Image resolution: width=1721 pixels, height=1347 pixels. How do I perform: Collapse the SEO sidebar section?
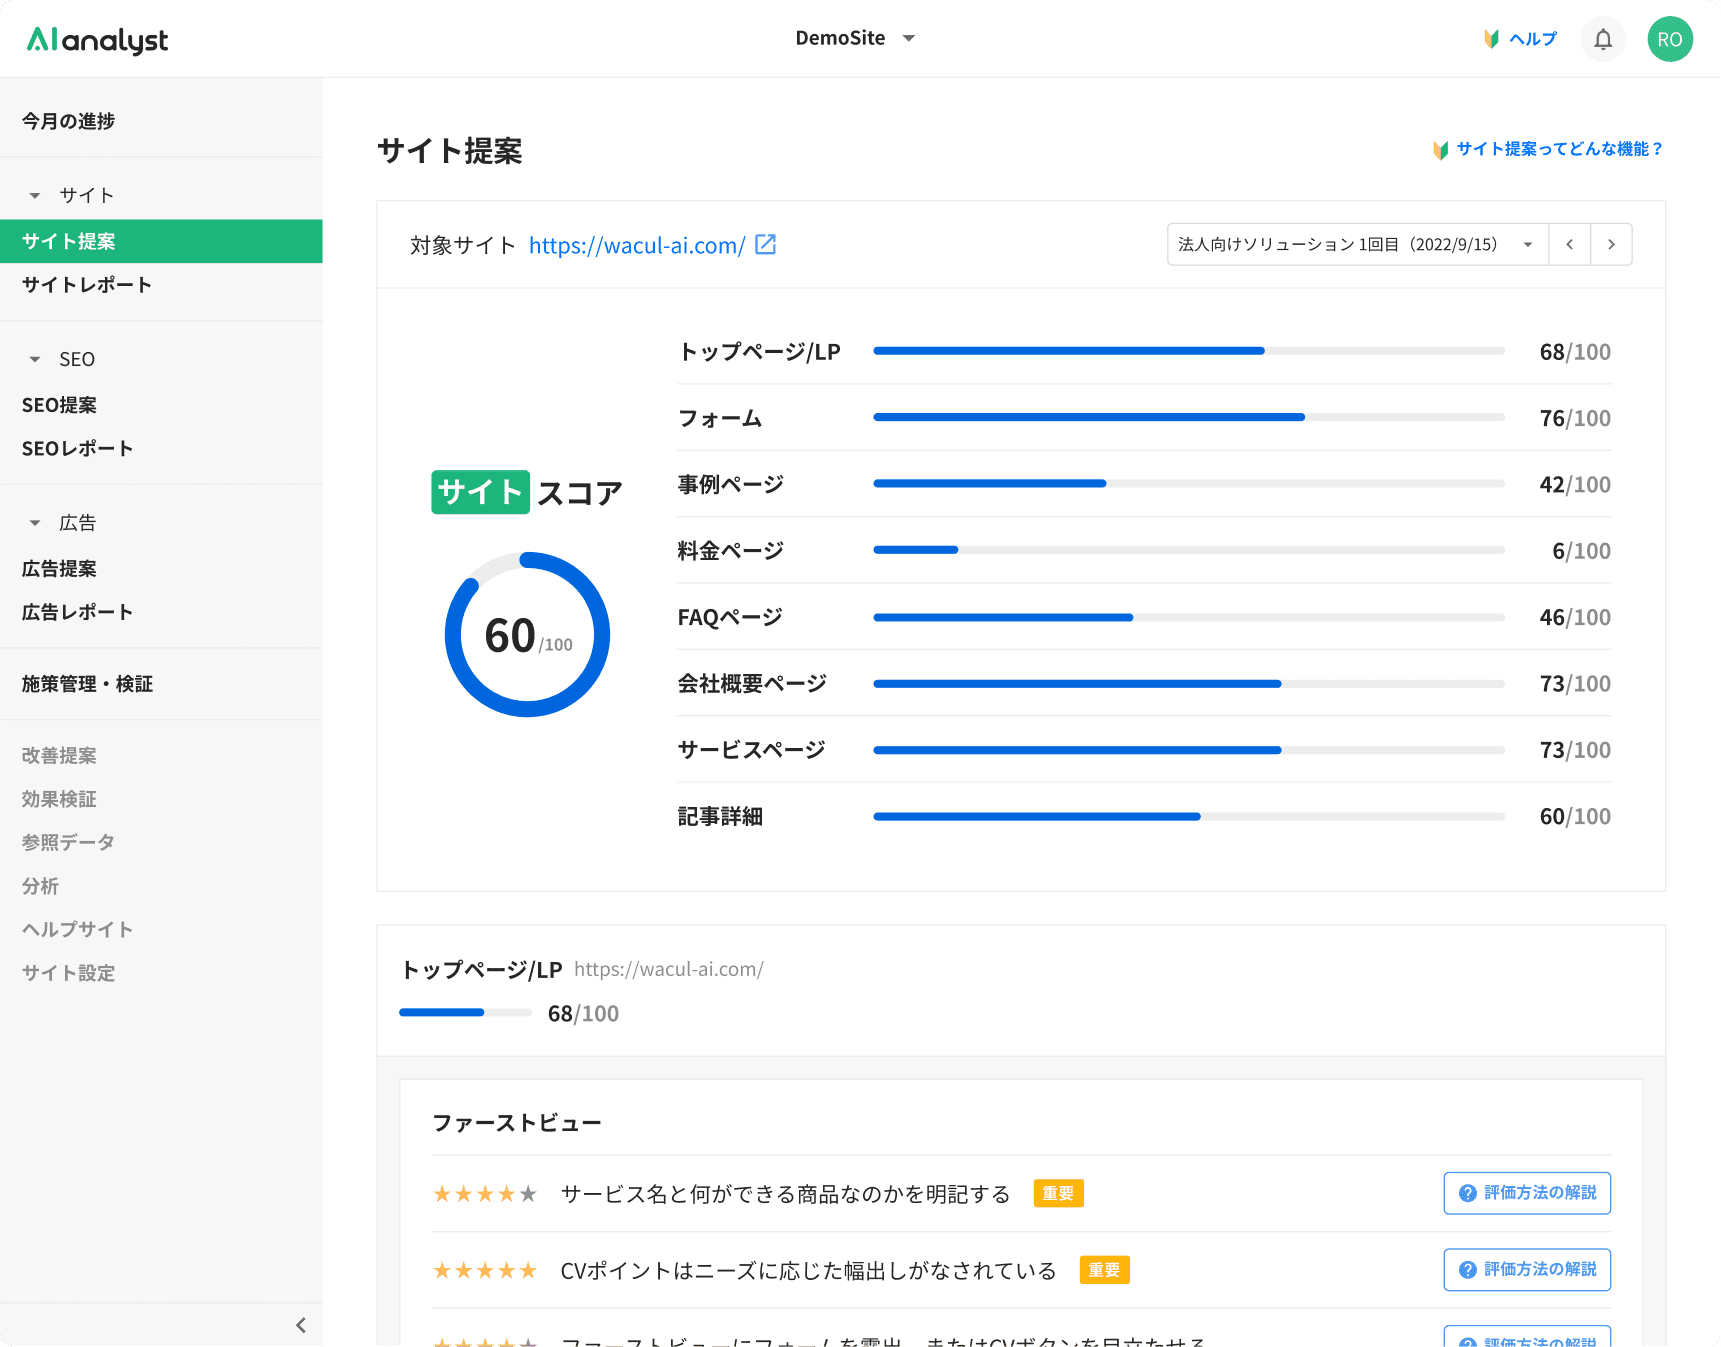coord(36,360)
